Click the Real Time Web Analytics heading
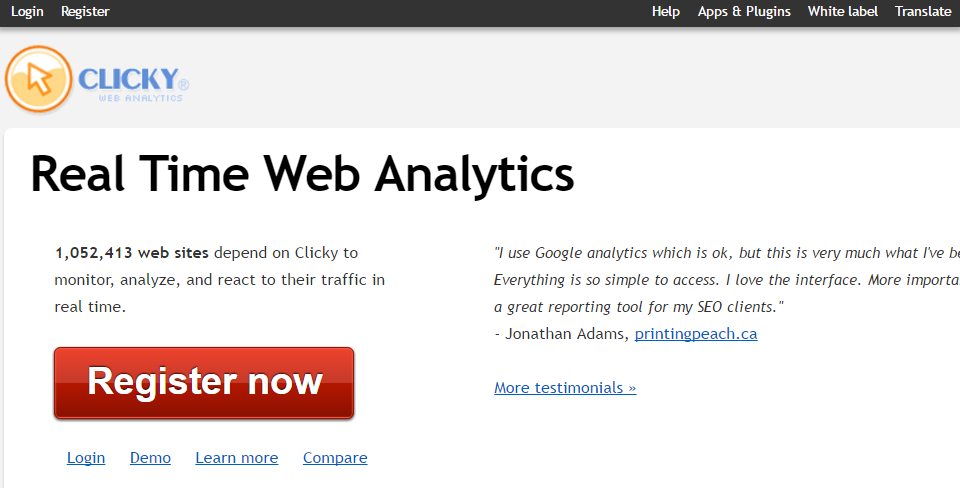This screenshot has width=960, height=488. pos(302,175)
